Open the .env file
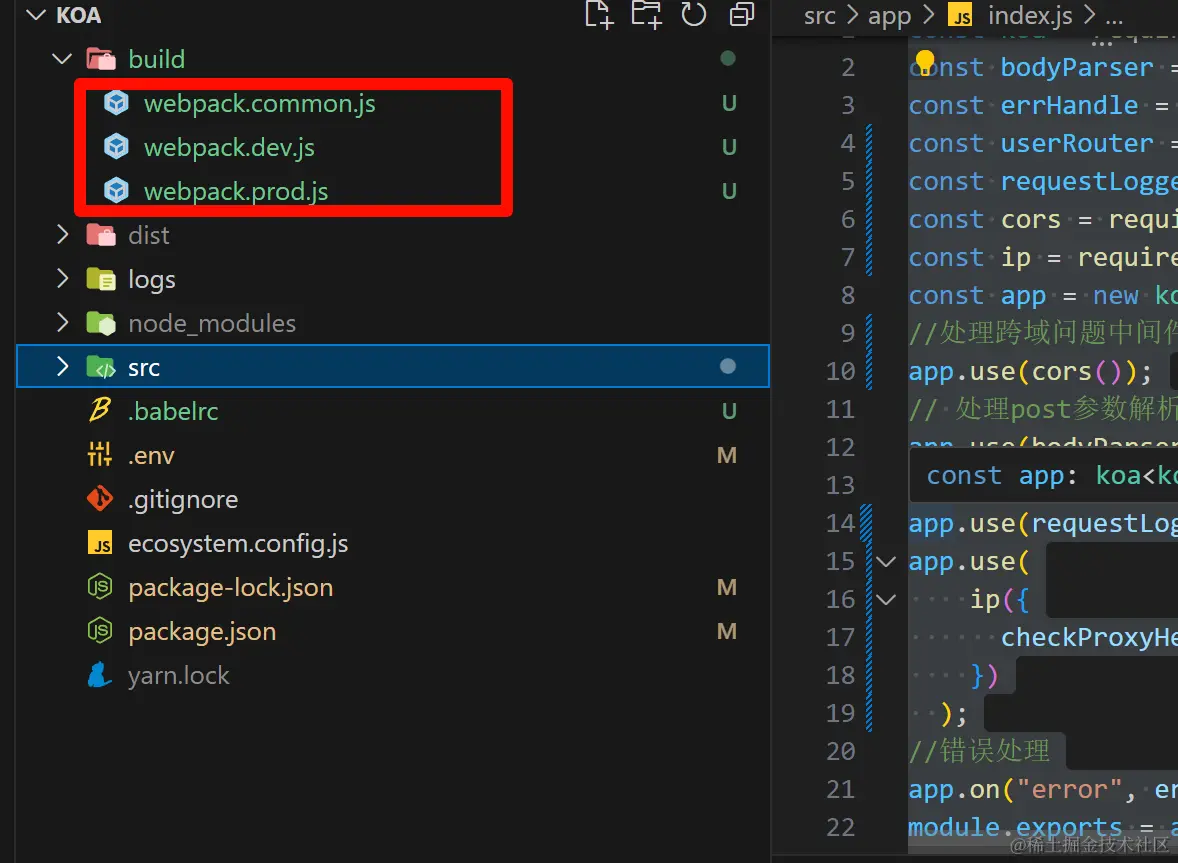1178x863 pixels. (151, 455)
